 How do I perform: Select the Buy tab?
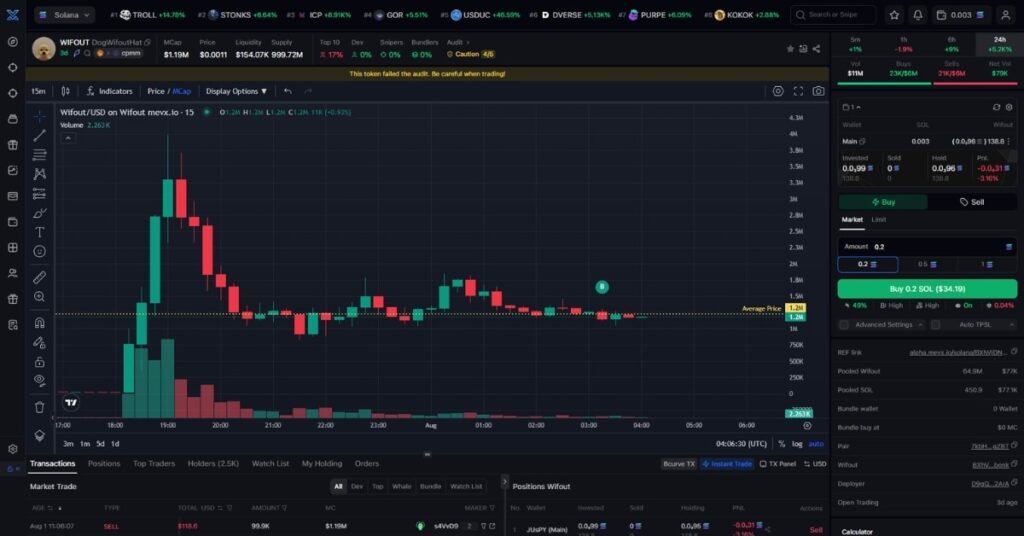click(883, 202)
